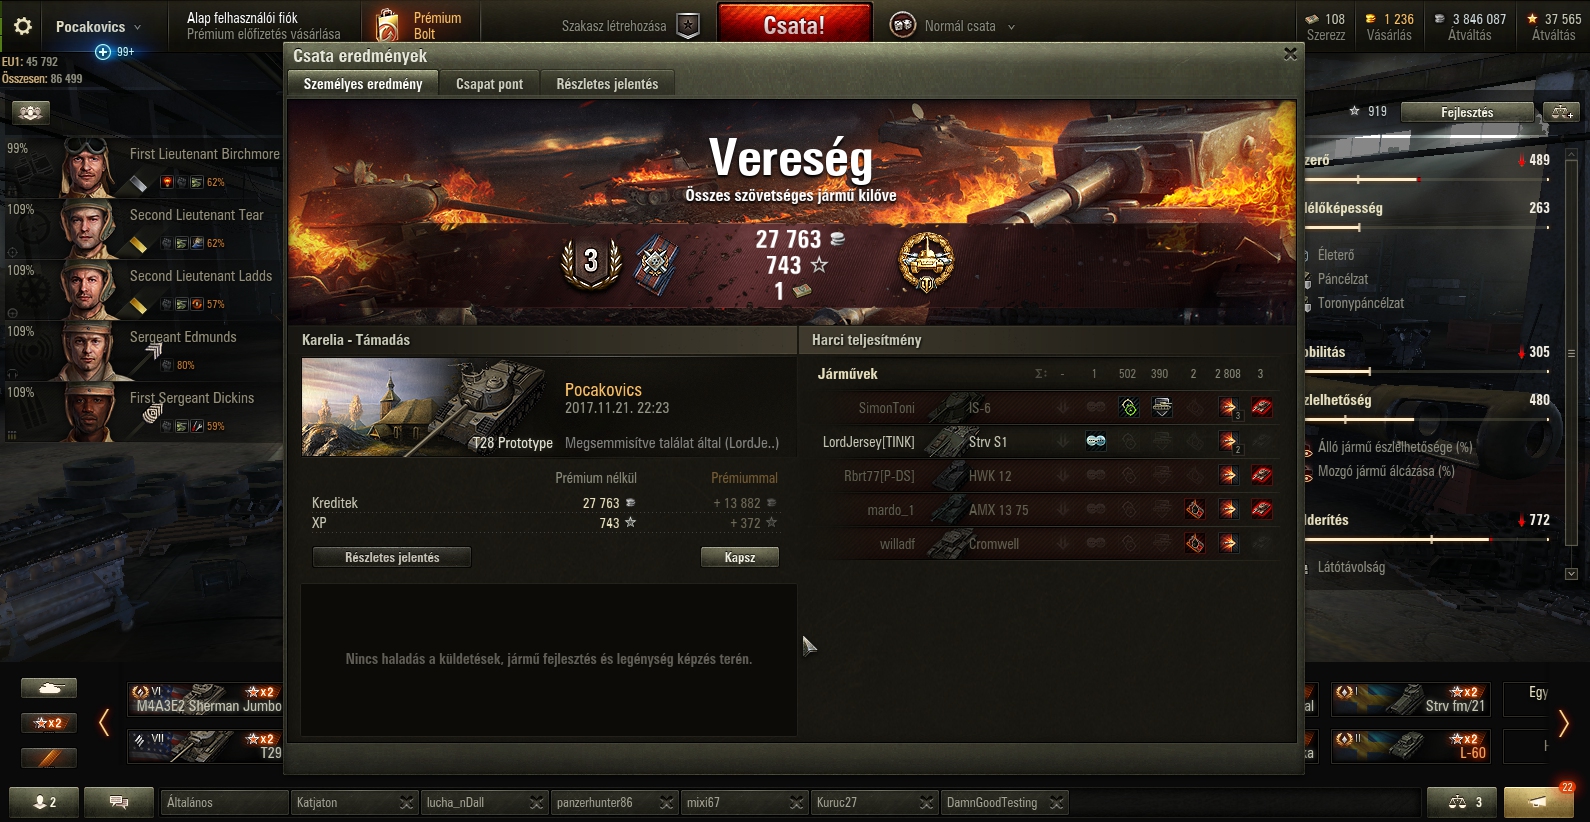The height and width of the screenshot is (822, 1590).
Task: Switch to the Csapat pont tab
Action: coord(489,84)
